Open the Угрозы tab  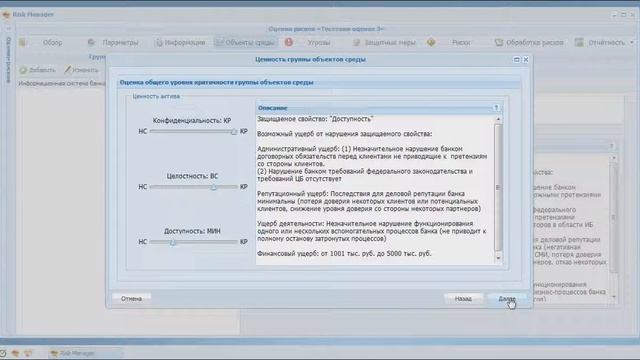pyautogui.click(x=319, y=42)
